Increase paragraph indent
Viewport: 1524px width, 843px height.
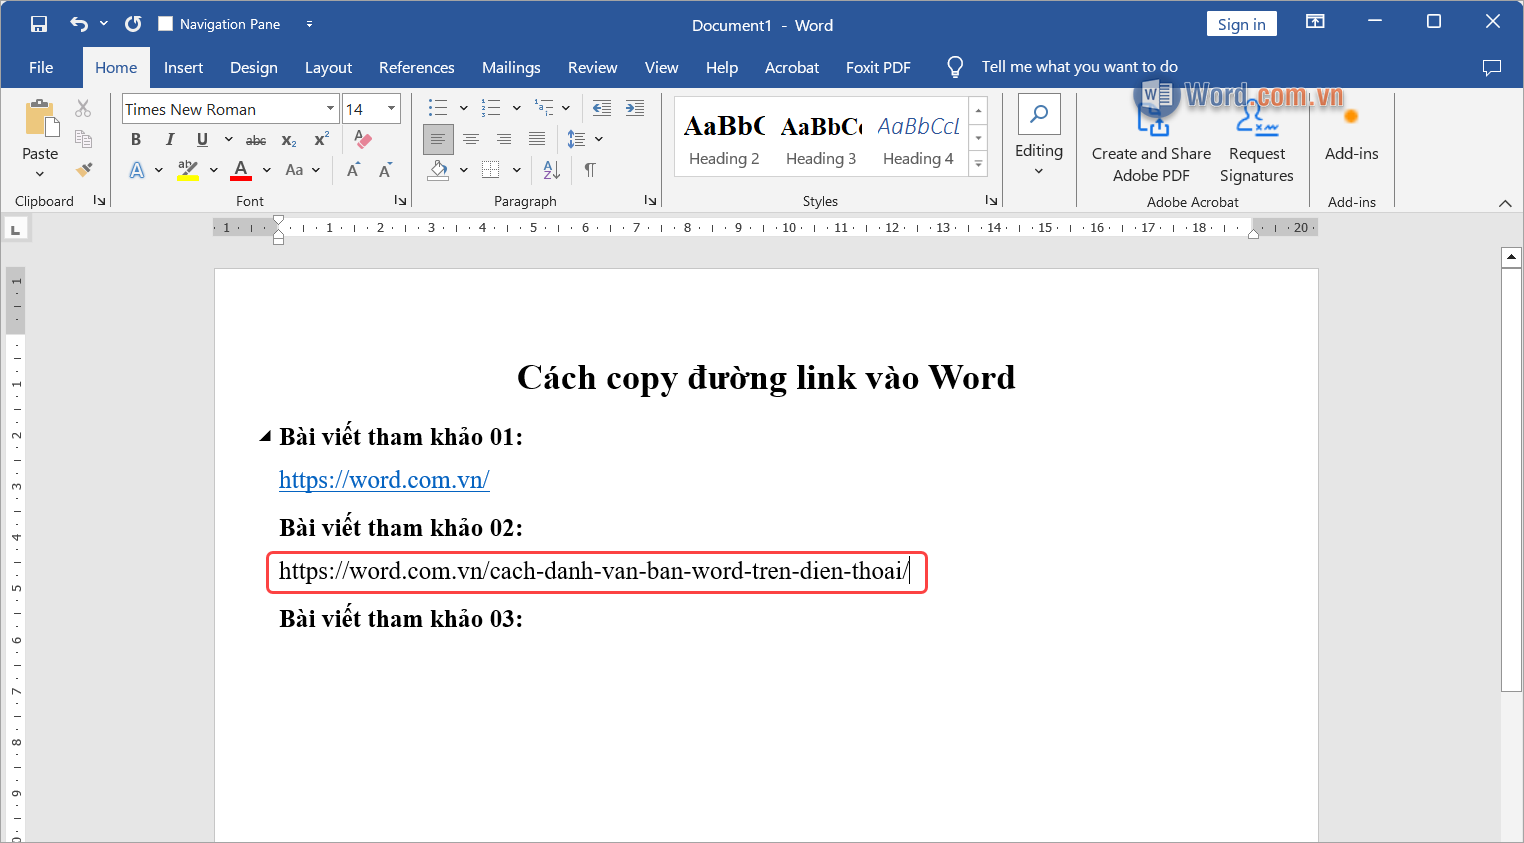[x=635, y=108]
